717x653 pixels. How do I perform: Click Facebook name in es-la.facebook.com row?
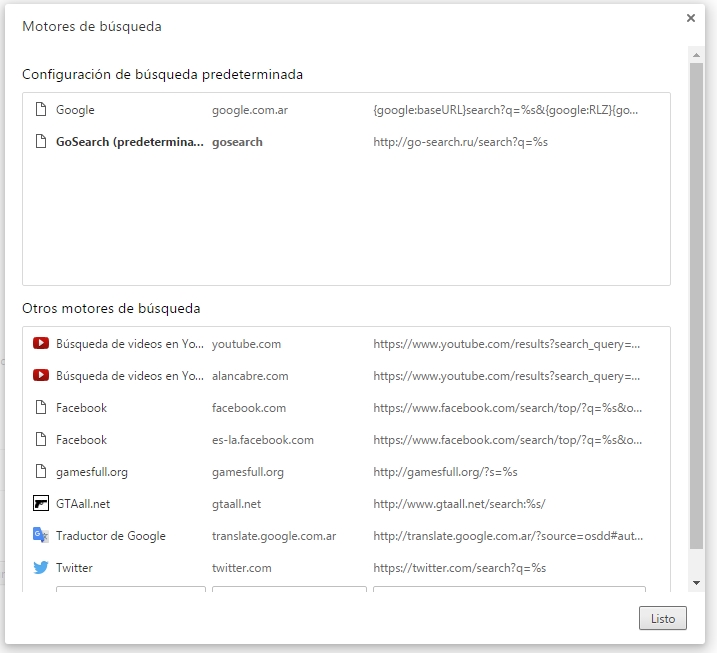coord(81,440)
